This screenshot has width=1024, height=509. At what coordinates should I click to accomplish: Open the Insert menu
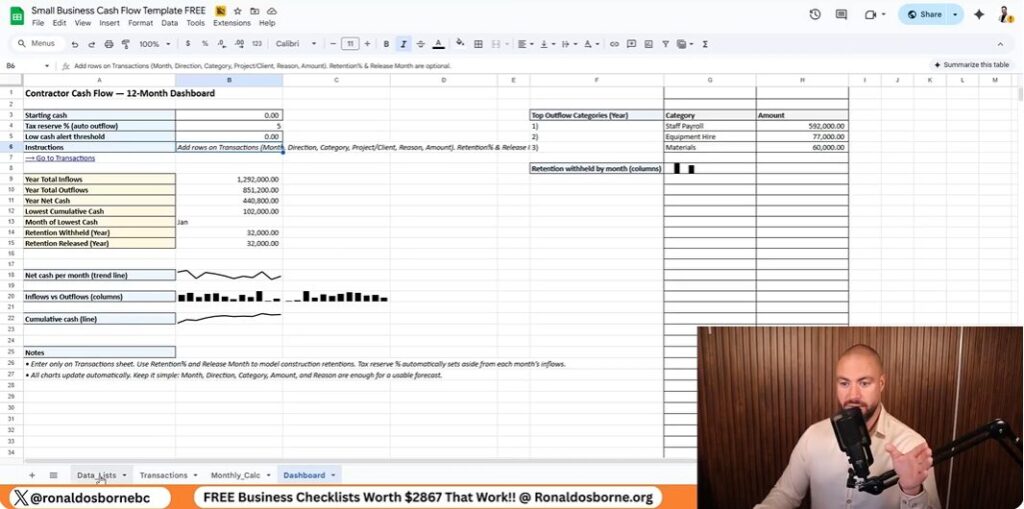pos(109,23)
